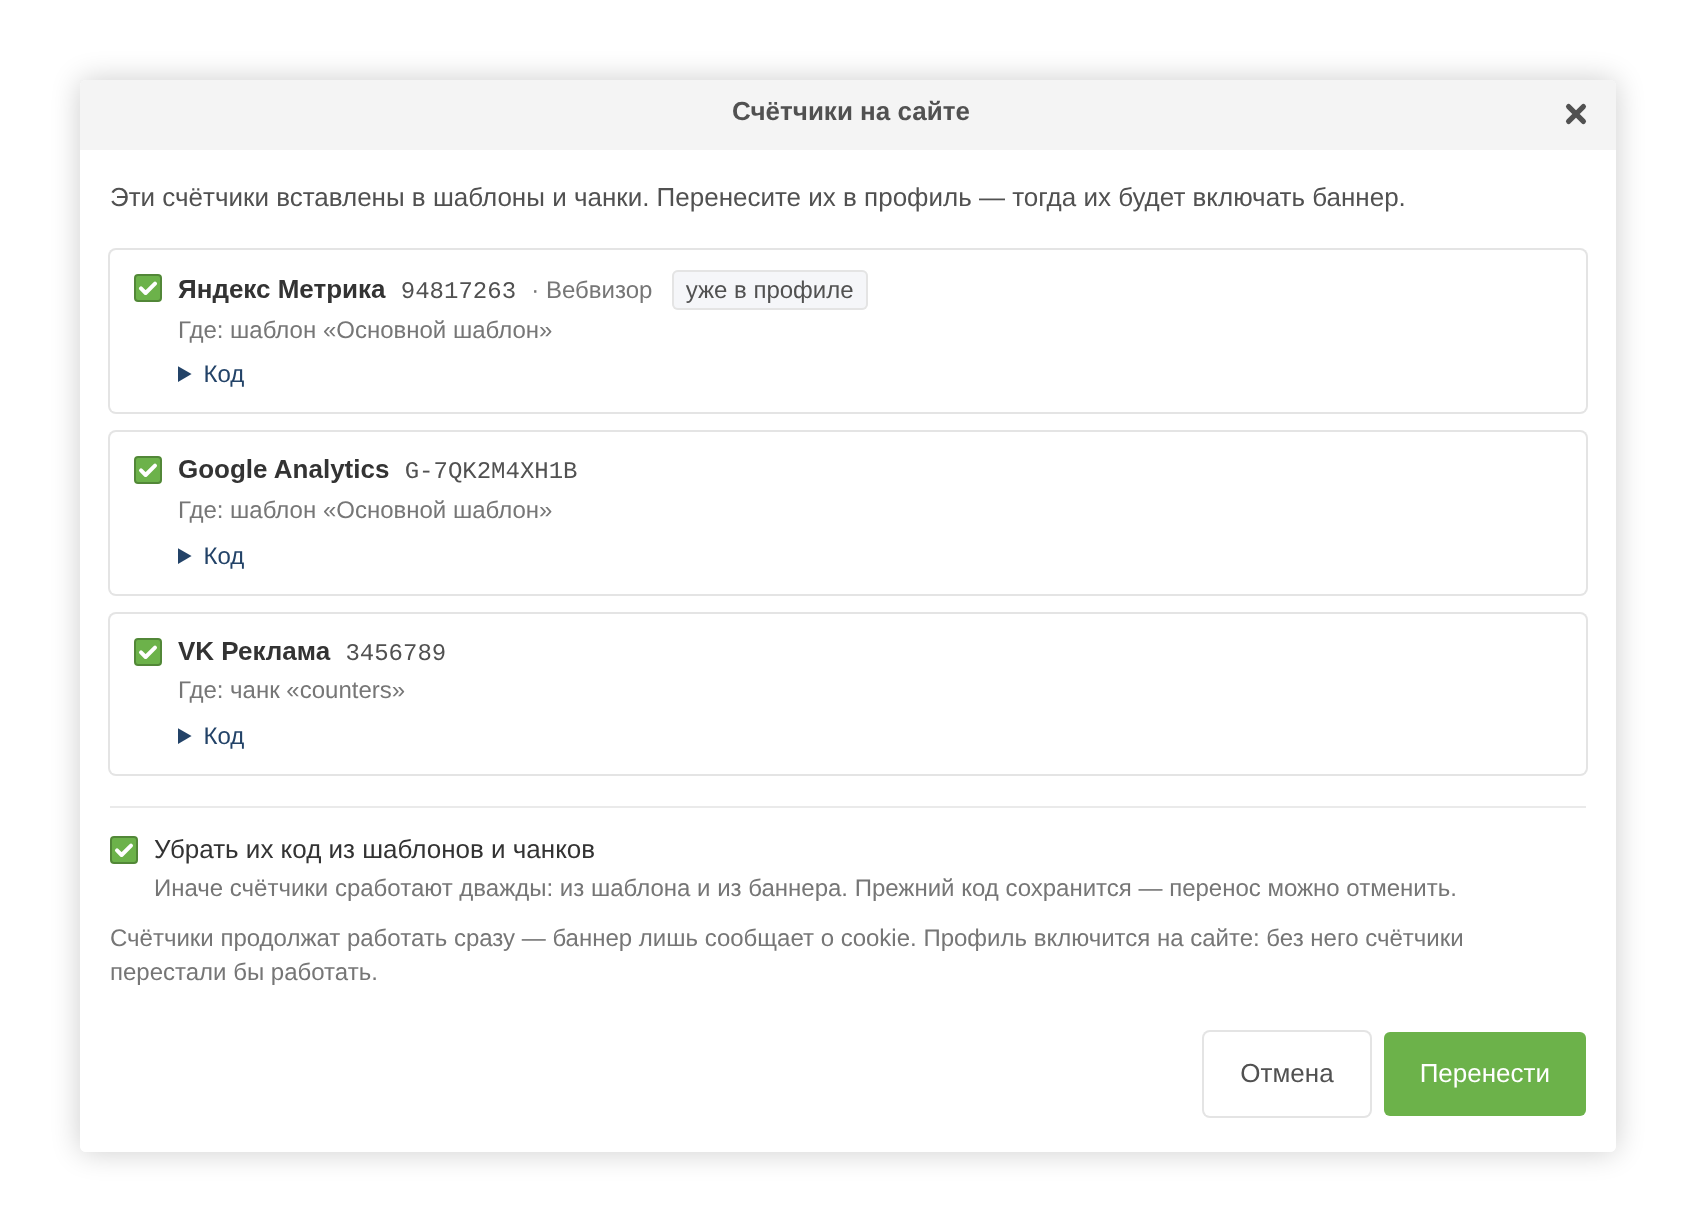
Task: Disable "Убрать их код из шаблонов и чанков"
Action: (x=124, y=850)
